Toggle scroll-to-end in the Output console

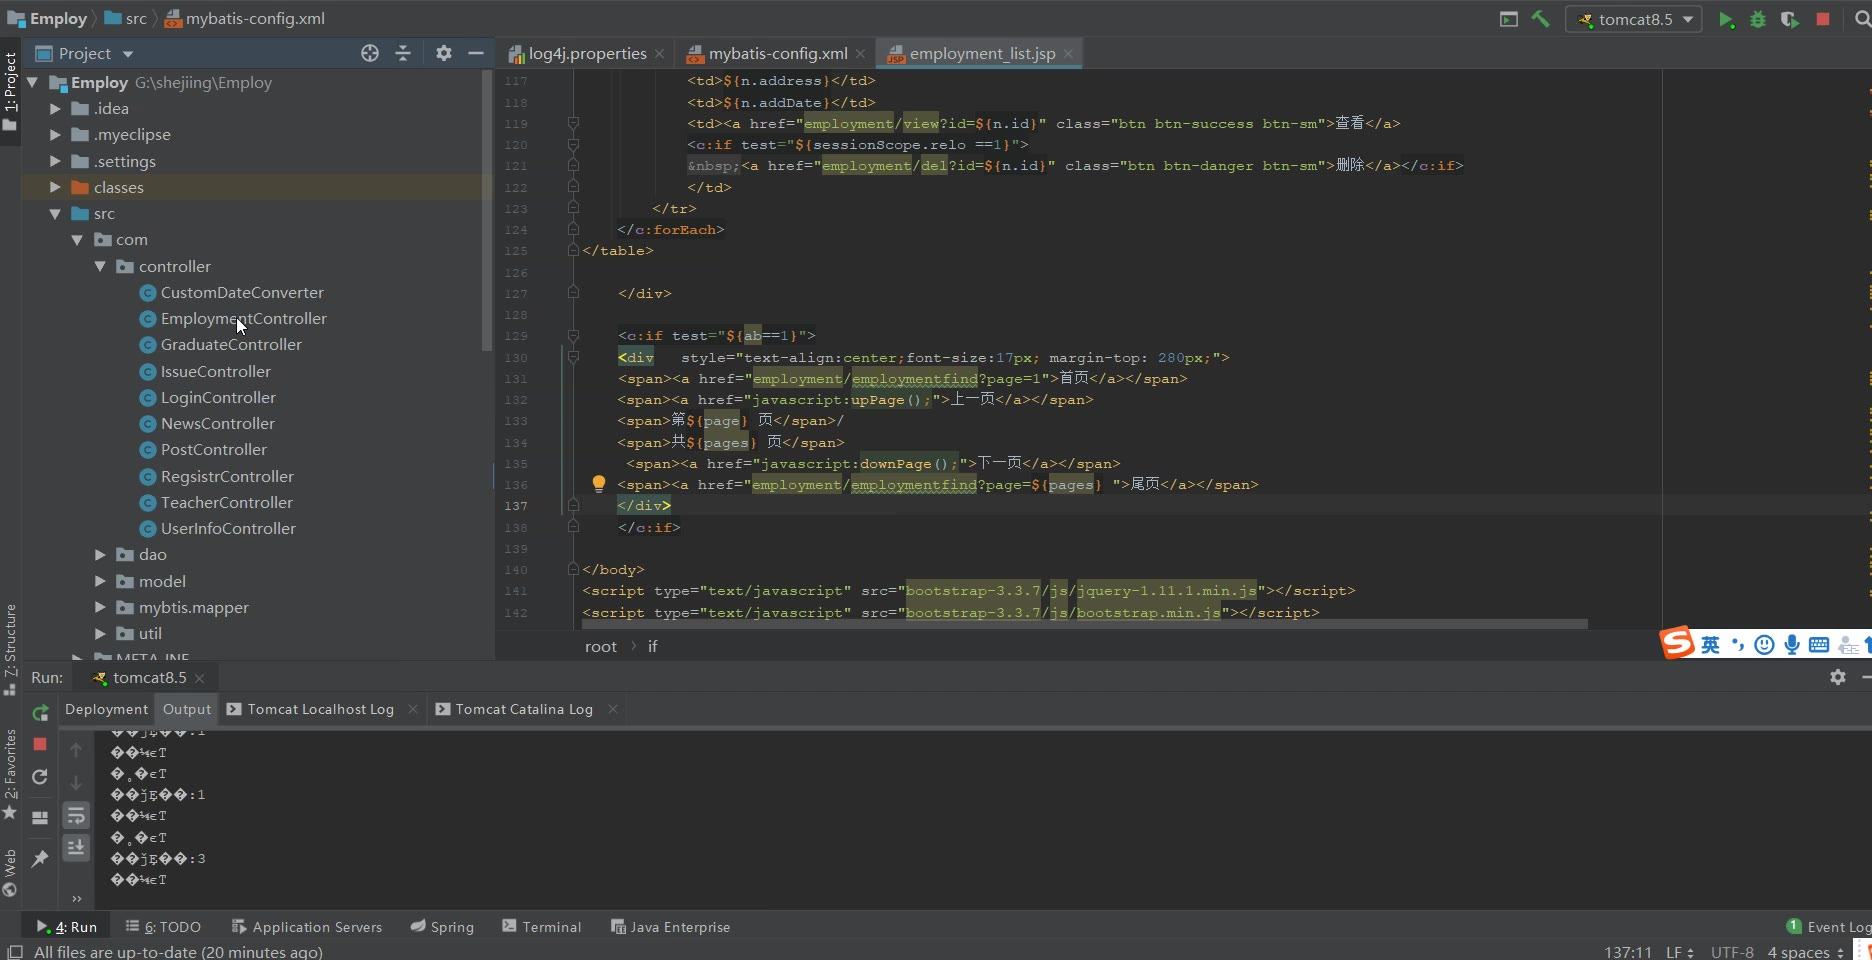[x=76, y=848]
